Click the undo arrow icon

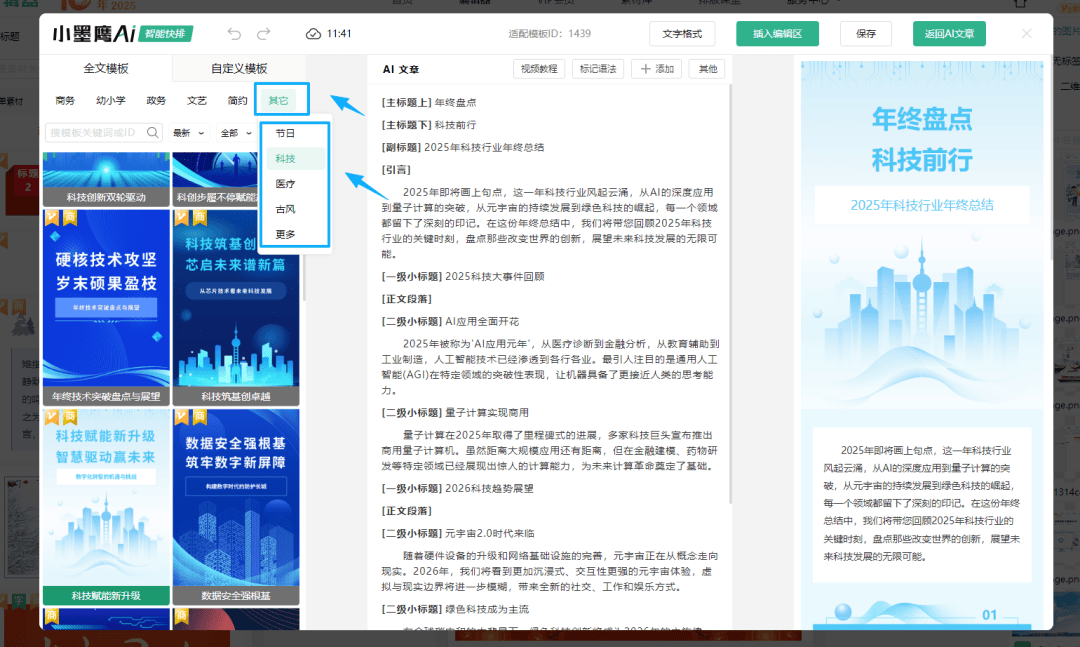[x=234, y=34]
